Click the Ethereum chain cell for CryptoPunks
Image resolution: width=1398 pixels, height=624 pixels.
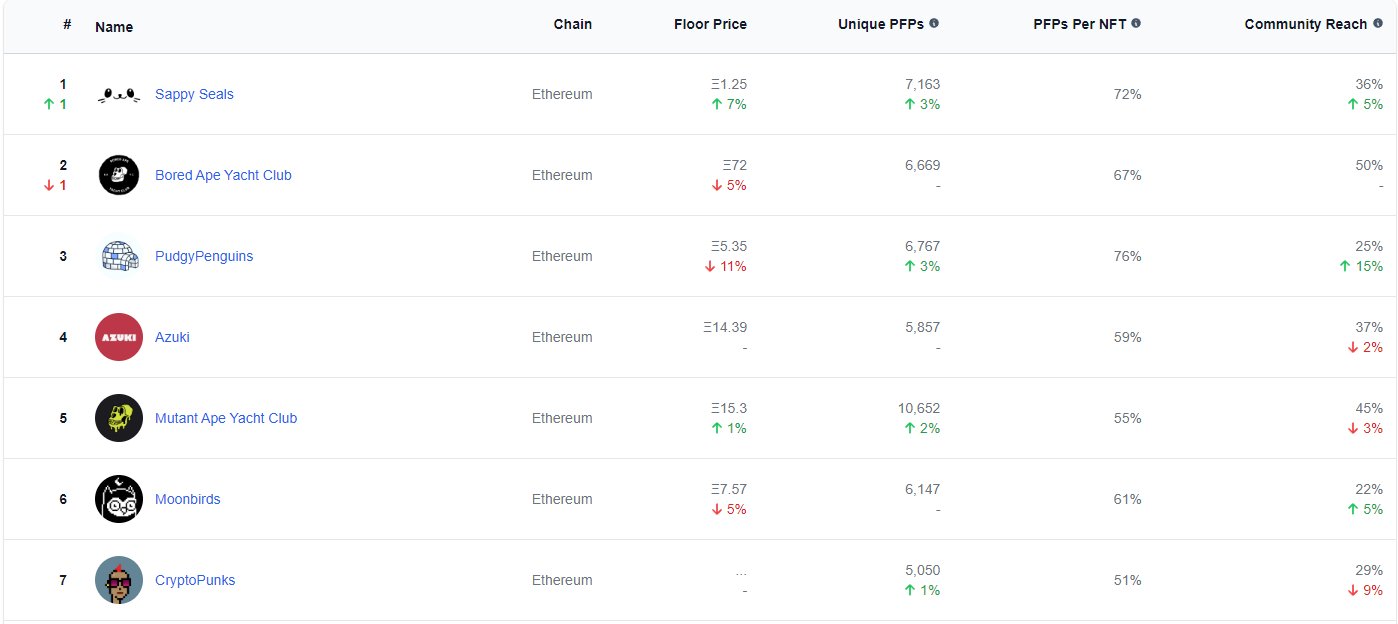click(x=562, y=580)
